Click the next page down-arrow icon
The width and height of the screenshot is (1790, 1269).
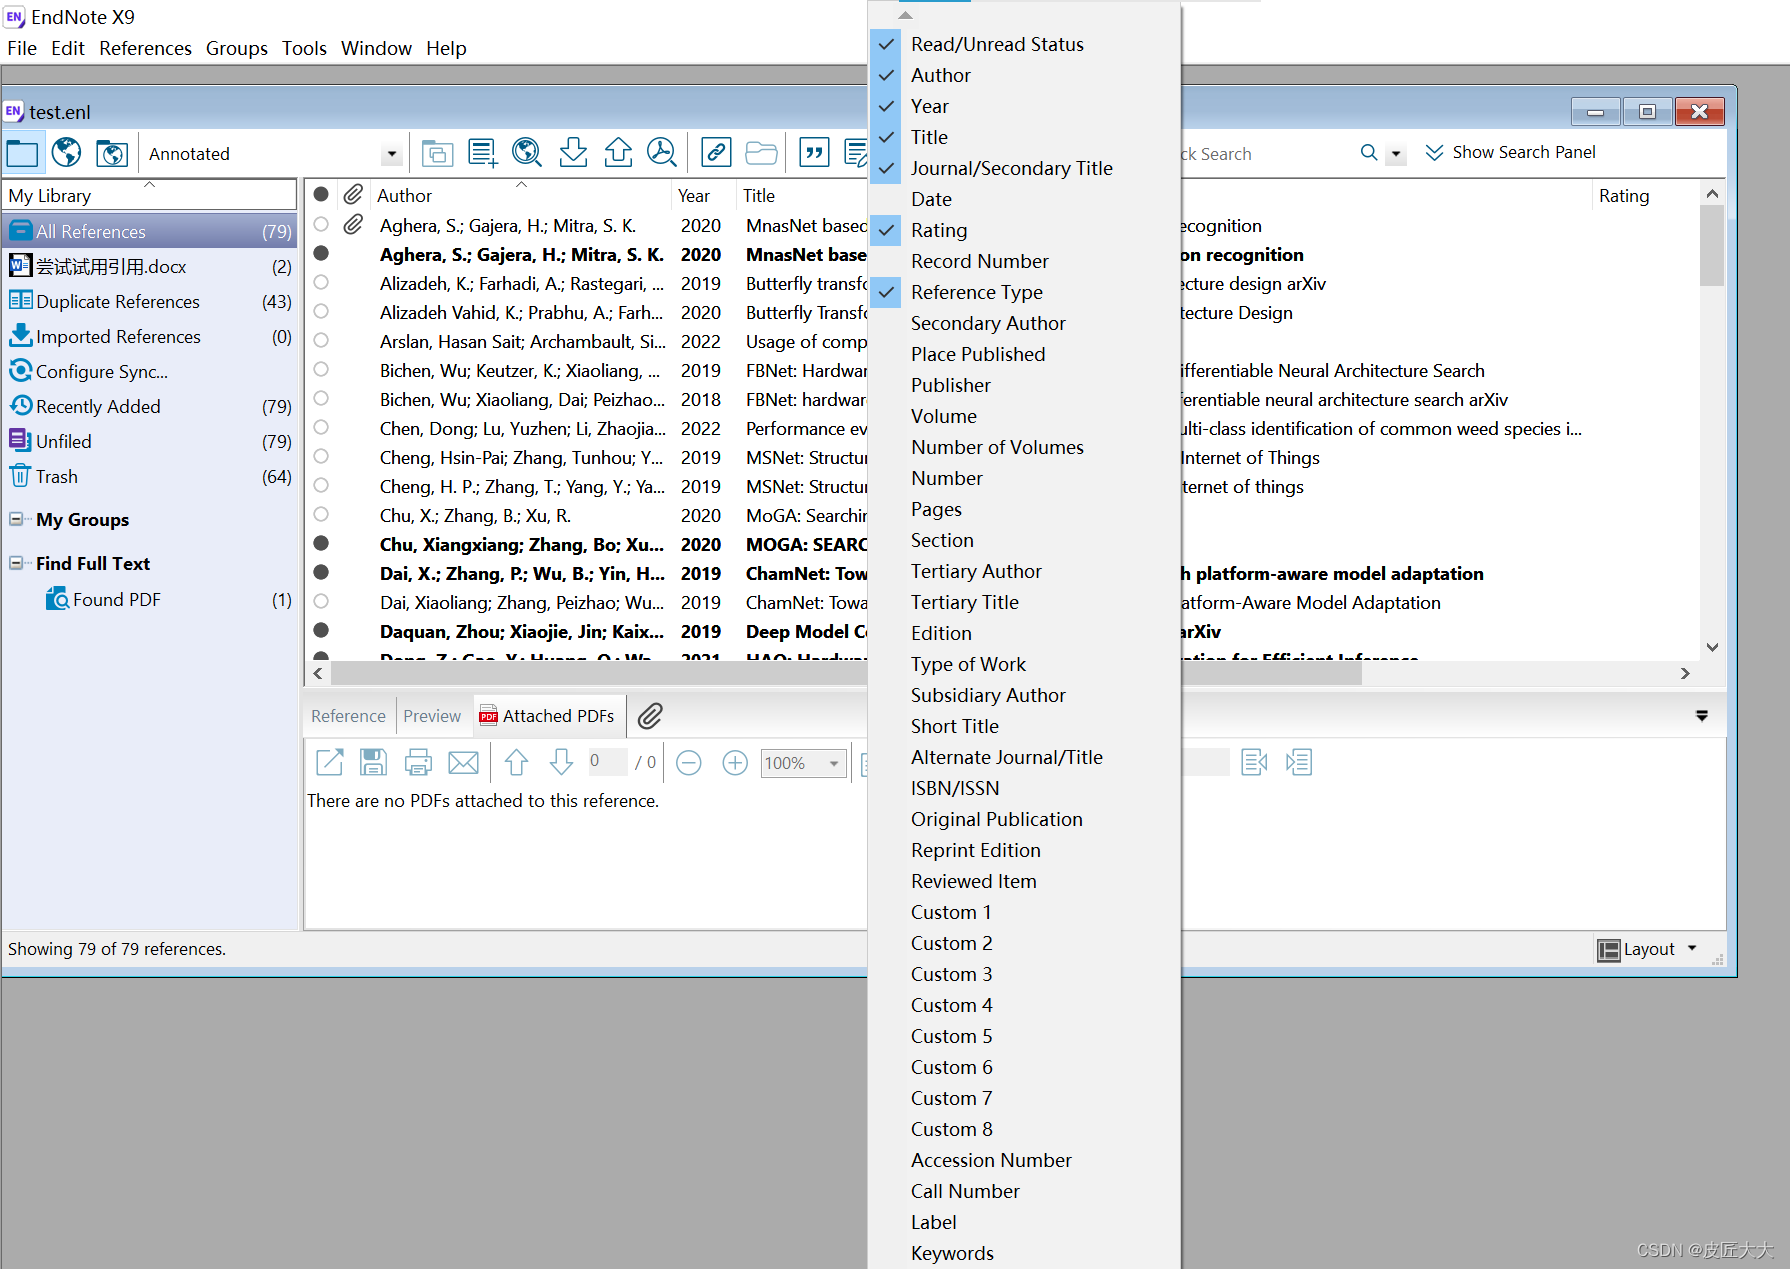coord(561,762)
